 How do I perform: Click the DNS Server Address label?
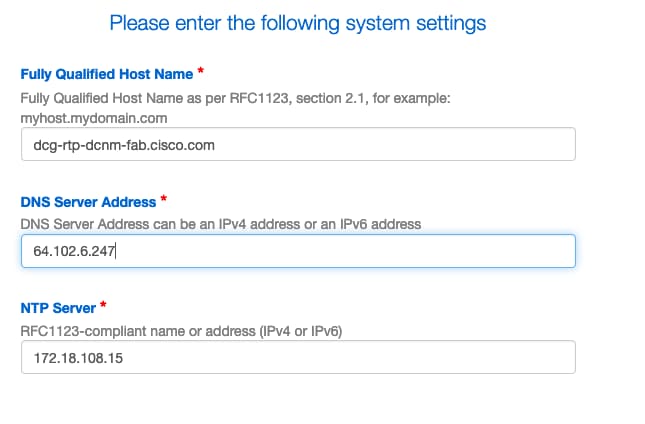[88, 202]
